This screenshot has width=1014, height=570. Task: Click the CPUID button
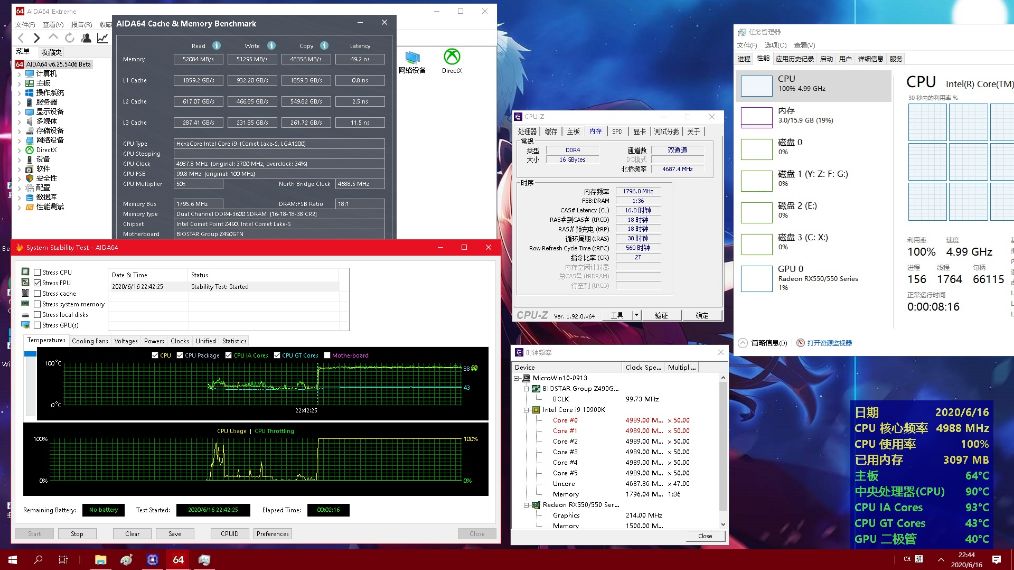[x=230, y=534]
